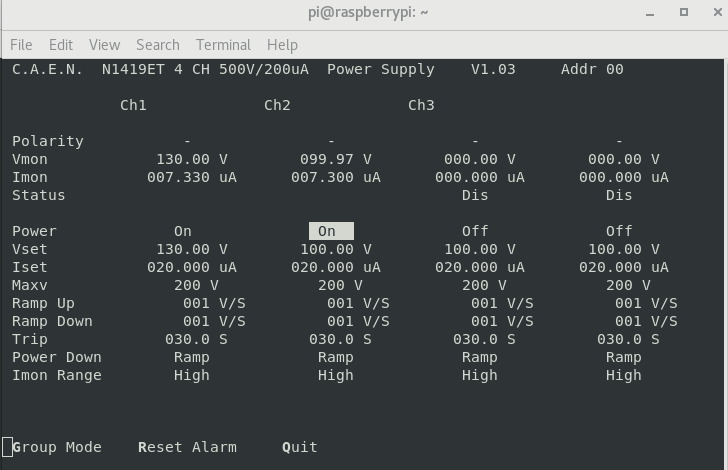The width and height of the screenshot is (728, 470).
Task: Click Ch2 Imon Range High value
Action: (336, 375)
